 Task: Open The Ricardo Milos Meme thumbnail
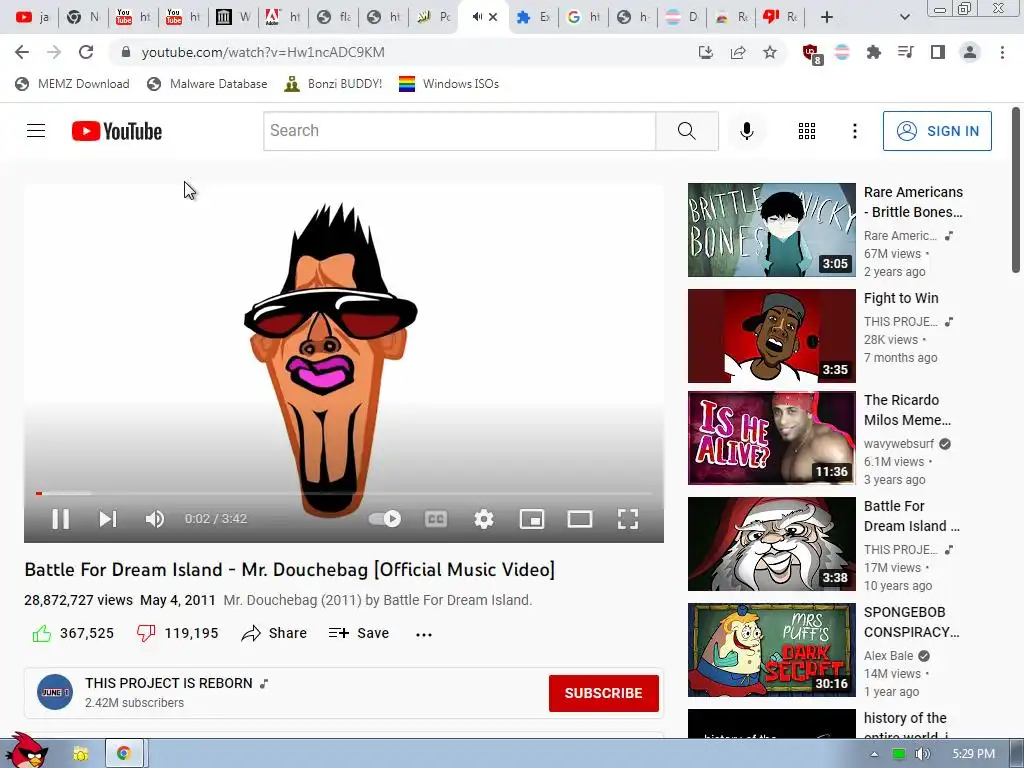[771, 438]
